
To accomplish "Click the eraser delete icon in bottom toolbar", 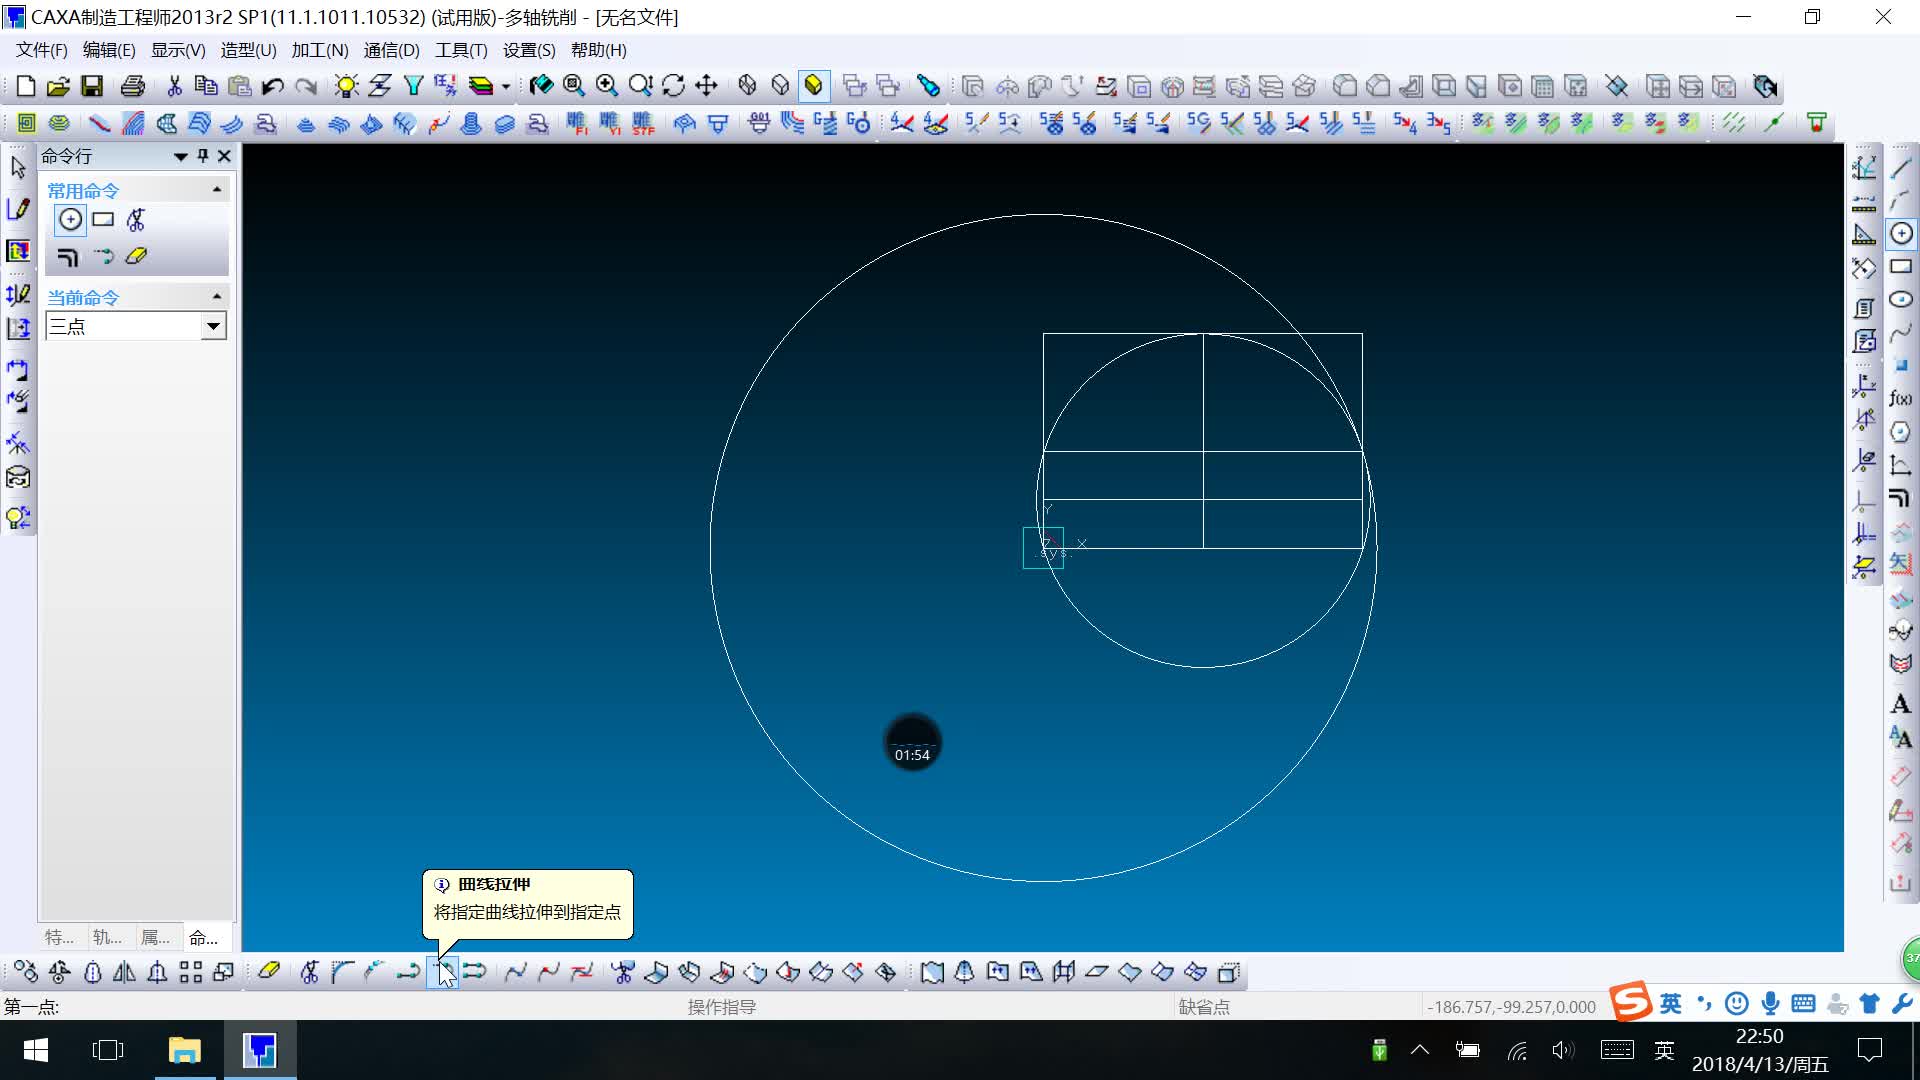I will tap(269, 971).
